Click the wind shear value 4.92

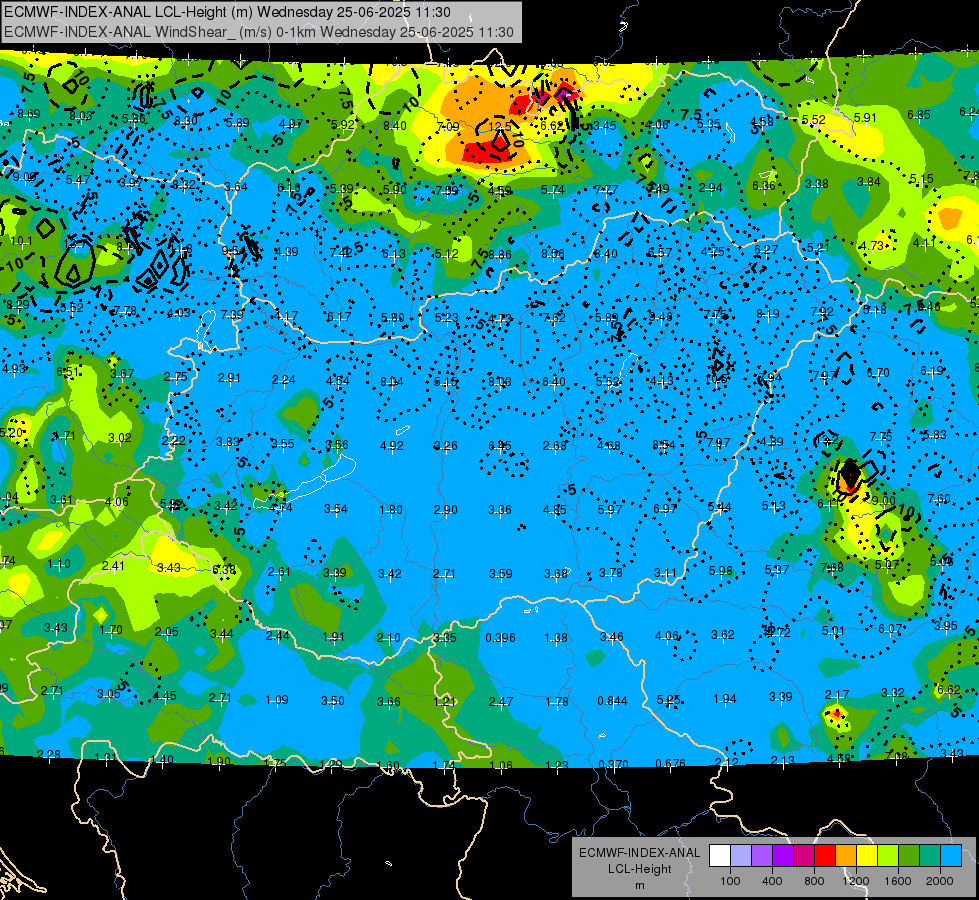coord(391,446)
